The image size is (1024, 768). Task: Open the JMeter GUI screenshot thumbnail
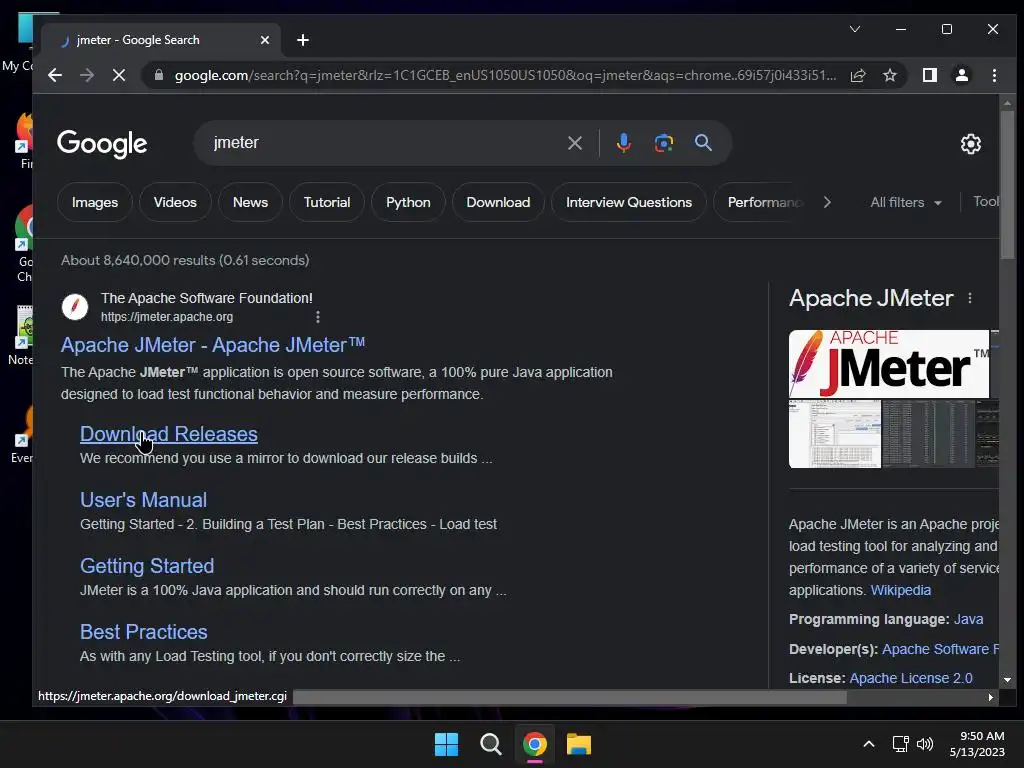pos(835,434)
